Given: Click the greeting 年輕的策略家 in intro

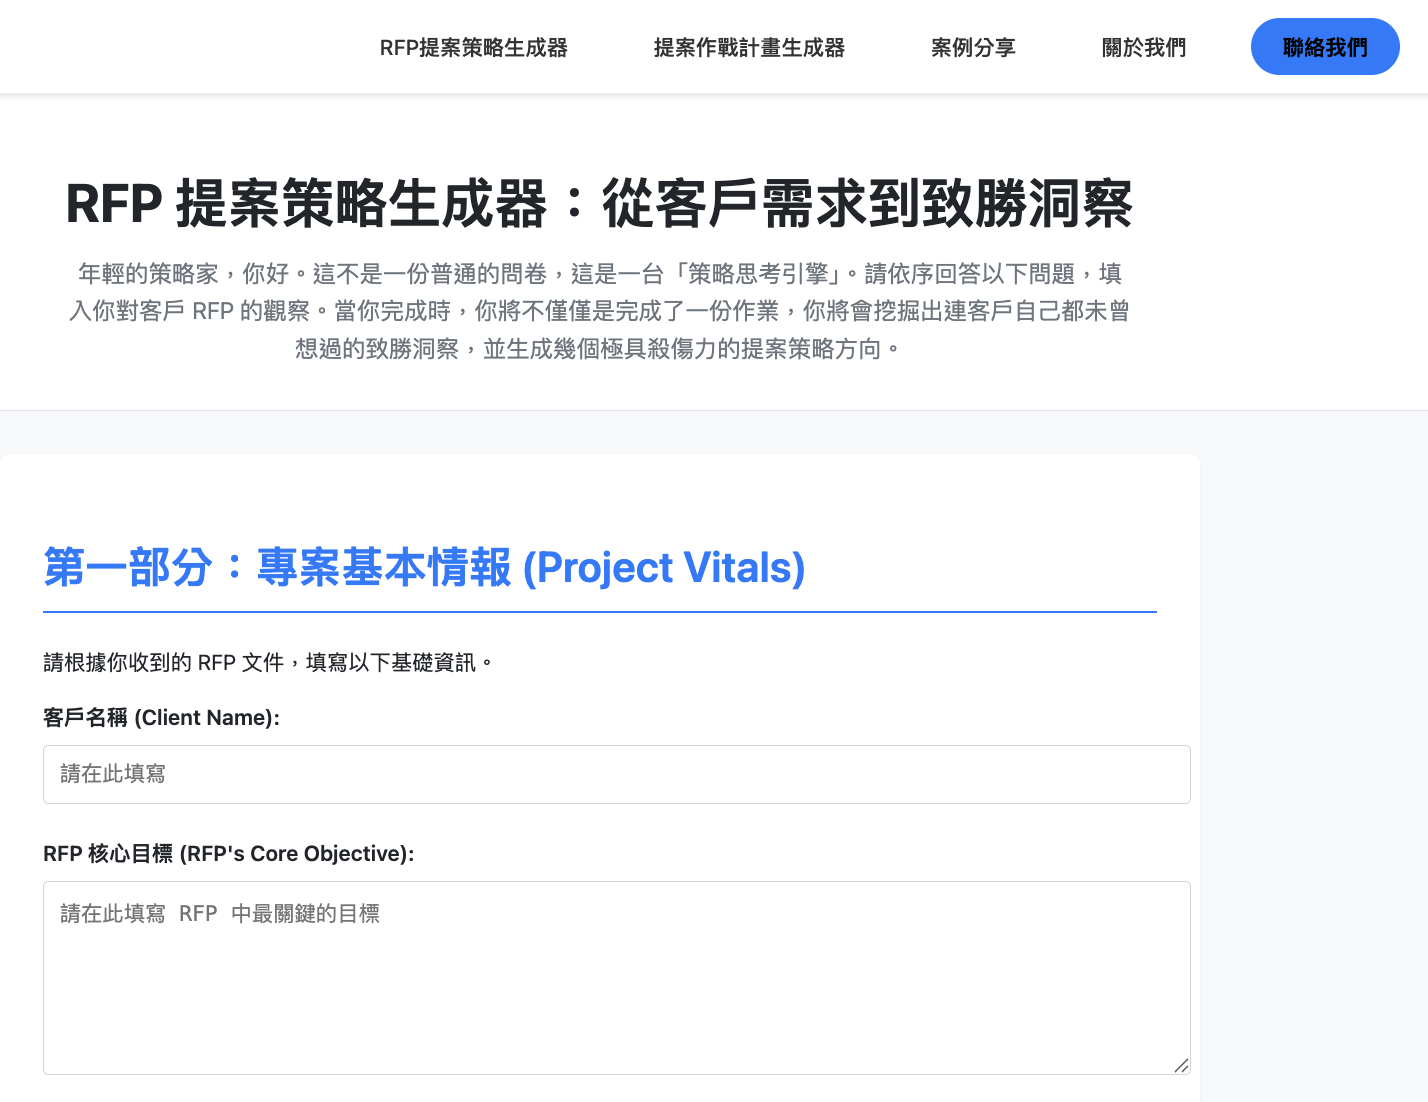Looking at the screenshot, I should [148, 274].
